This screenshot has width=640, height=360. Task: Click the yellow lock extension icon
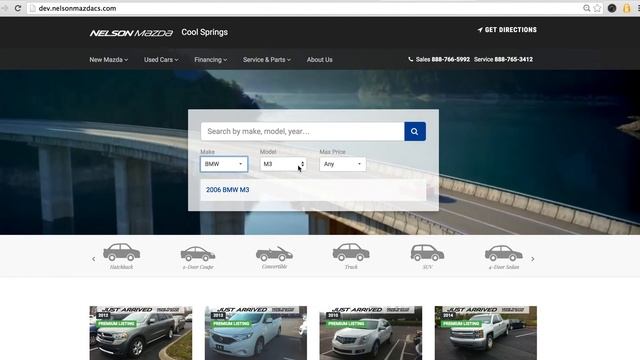tap(627, 8)
